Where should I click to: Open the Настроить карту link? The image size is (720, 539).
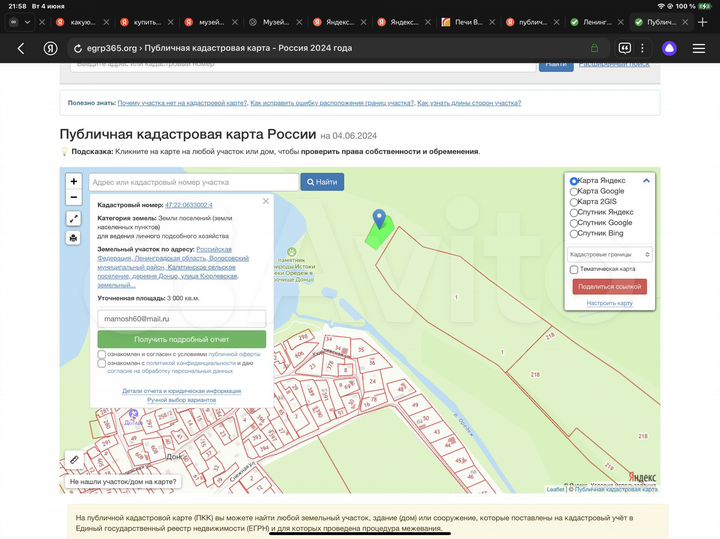pos(609,303)
